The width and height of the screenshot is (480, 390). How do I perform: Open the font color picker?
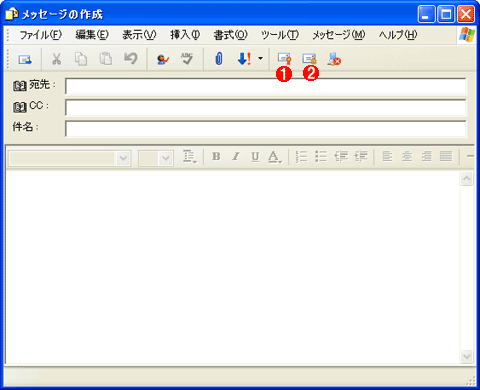click(x=275, y=157)
